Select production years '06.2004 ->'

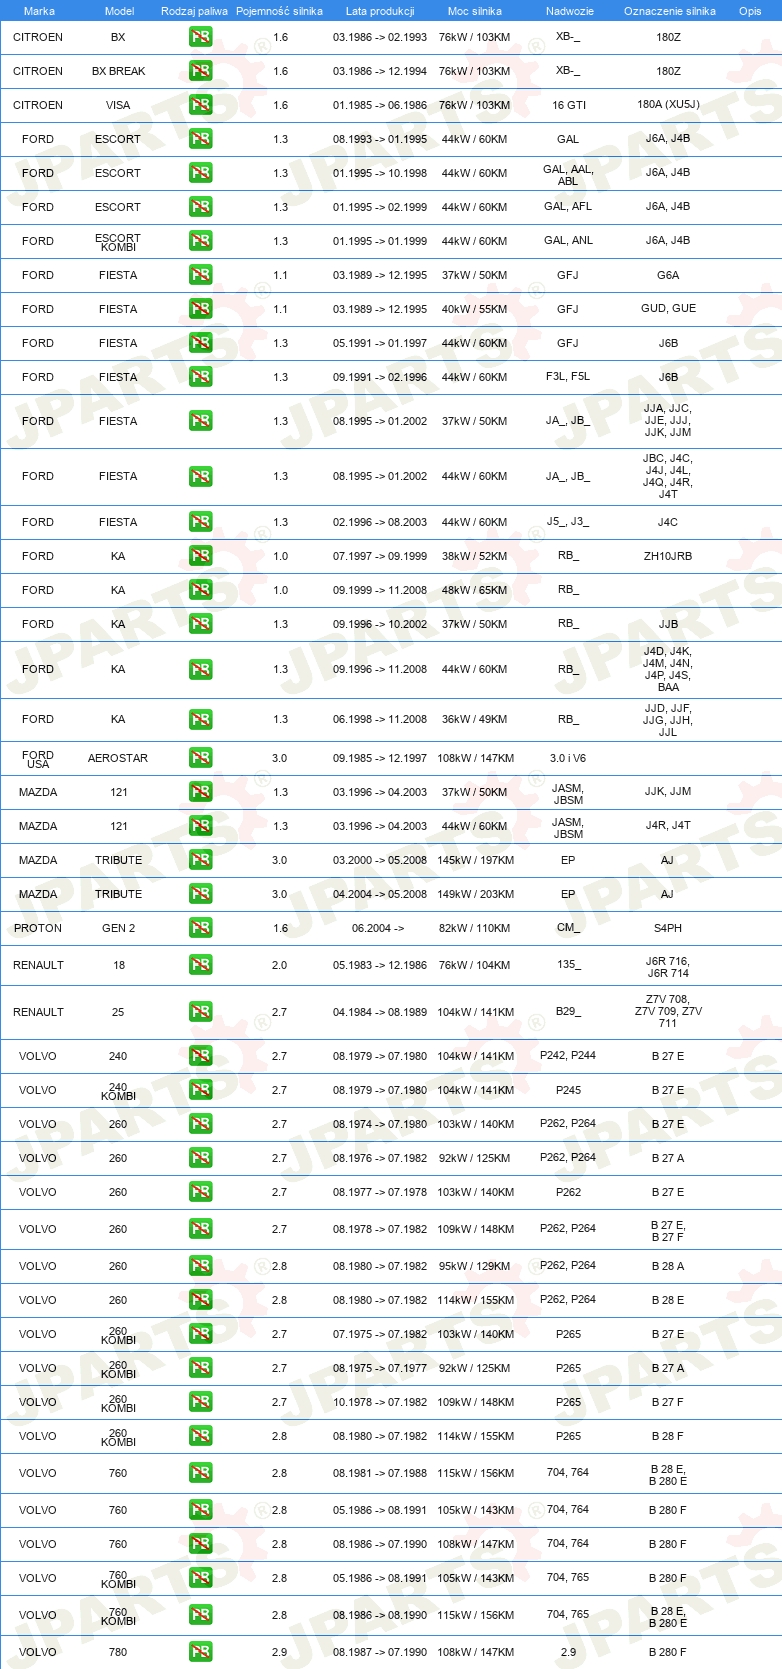pyautogui.click(x=378, y=928)
